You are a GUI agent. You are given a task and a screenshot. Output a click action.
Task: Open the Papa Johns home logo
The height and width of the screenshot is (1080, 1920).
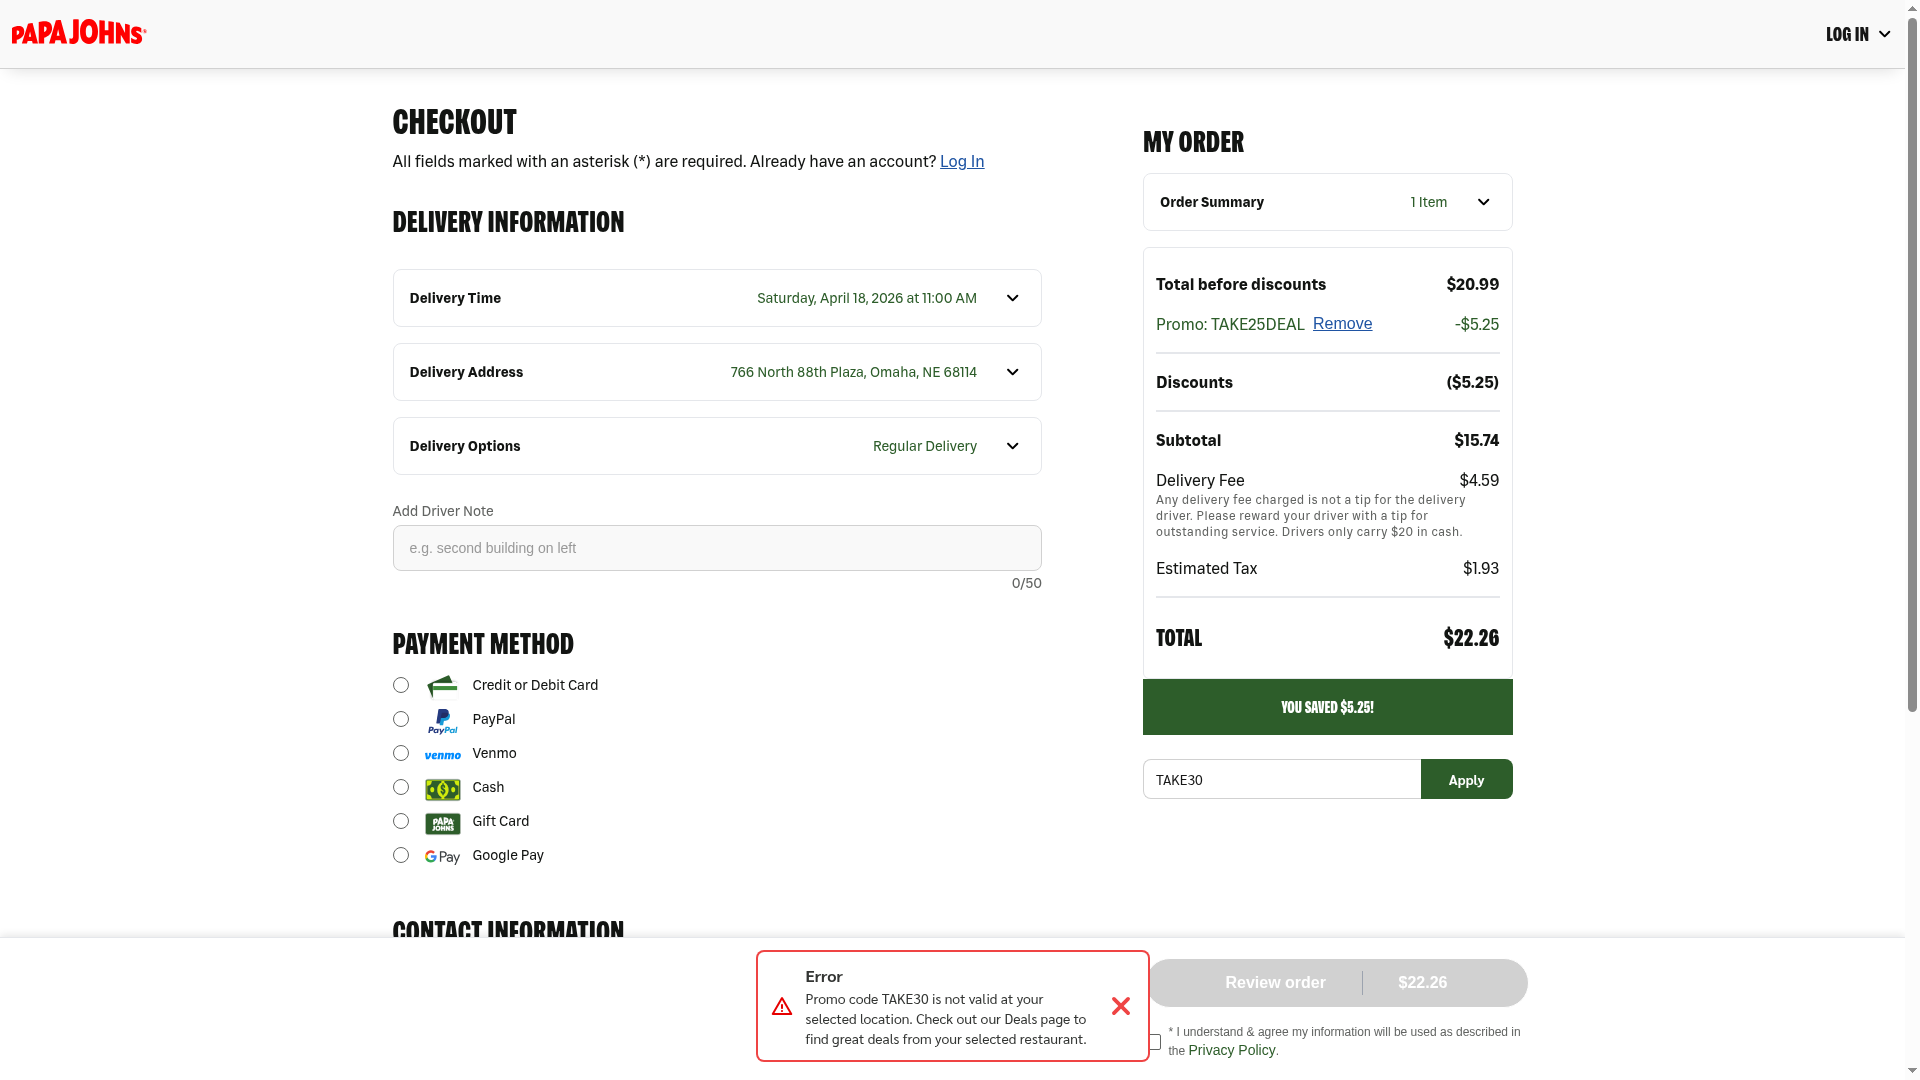pos(79,33)
